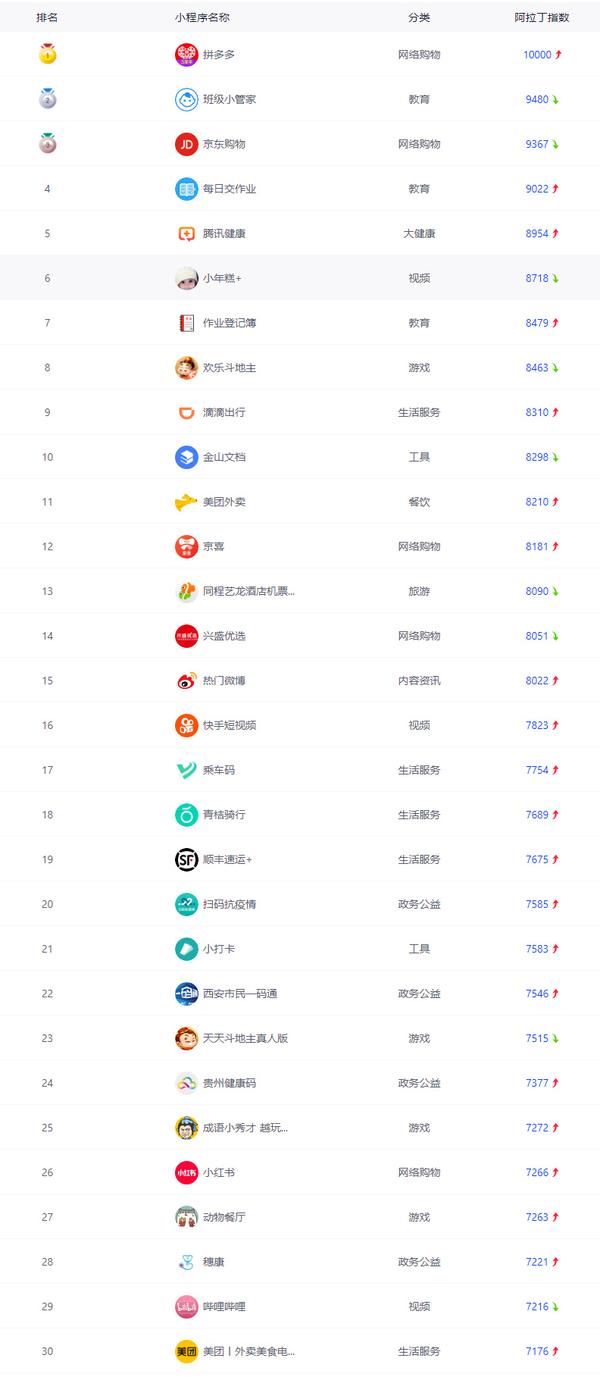Click the index value 10000

(x=537, y=55)
